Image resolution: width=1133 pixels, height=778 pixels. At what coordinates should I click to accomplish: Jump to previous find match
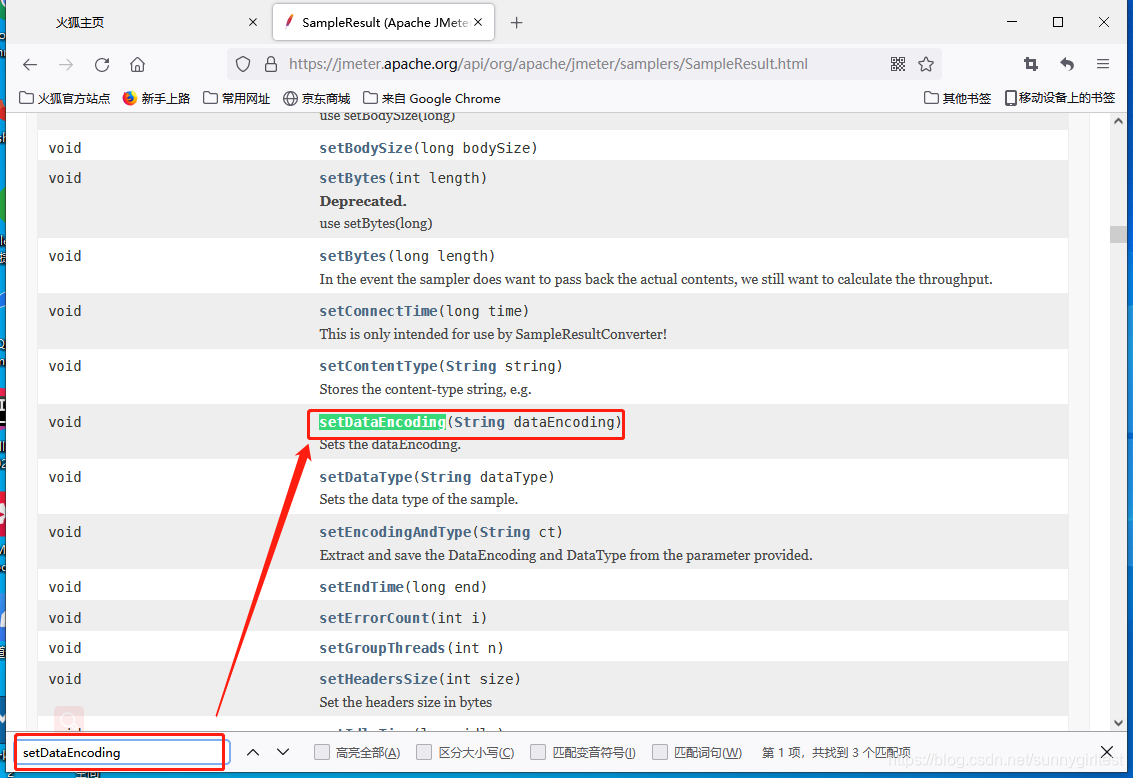253,752
